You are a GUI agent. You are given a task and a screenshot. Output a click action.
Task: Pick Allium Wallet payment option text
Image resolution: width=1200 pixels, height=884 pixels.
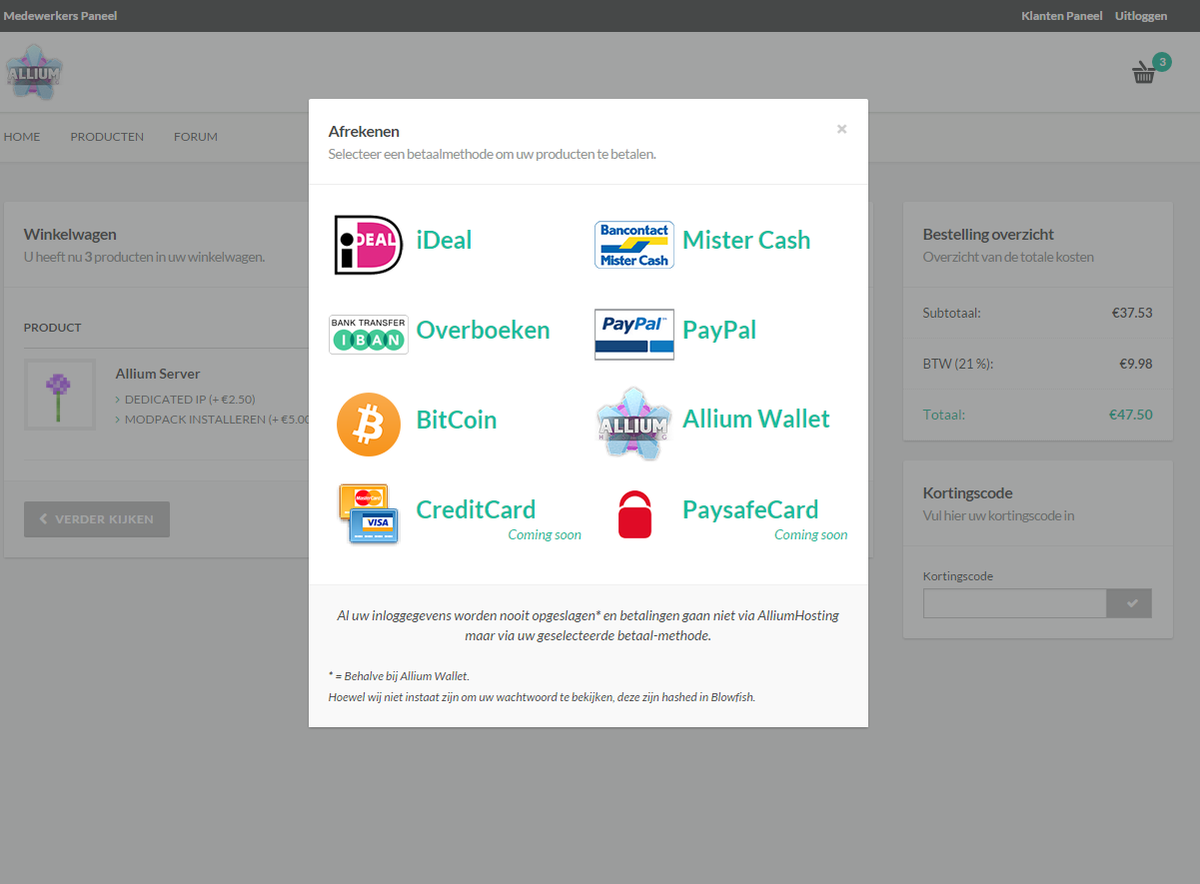(x=756, y=419)
